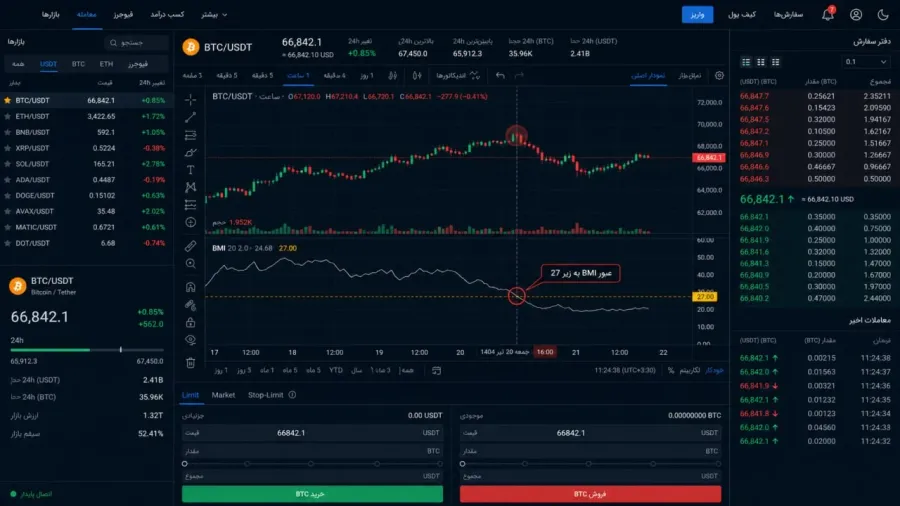This screenshot has width=900, height=506.
Task: Select the ruler measure tool
Action: click(191, 246)
